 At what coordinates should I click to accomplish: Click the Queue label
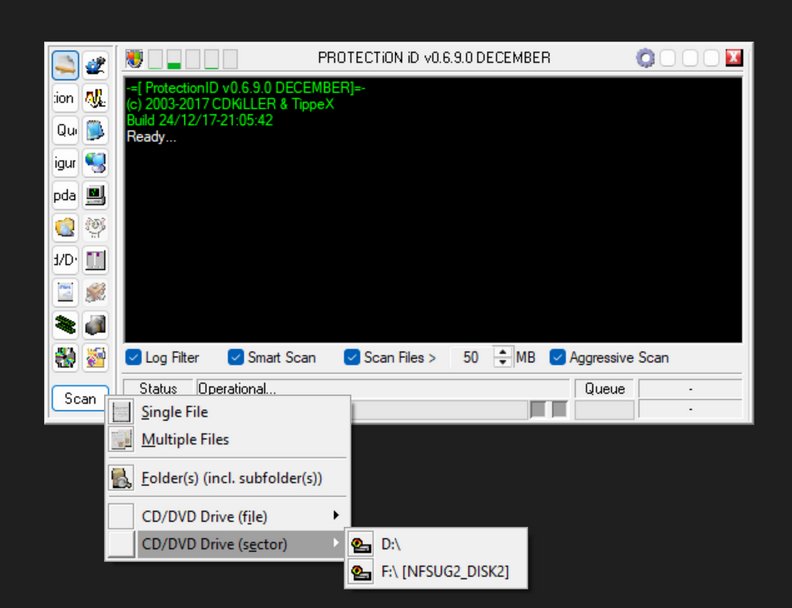click(x=604, y=388)
